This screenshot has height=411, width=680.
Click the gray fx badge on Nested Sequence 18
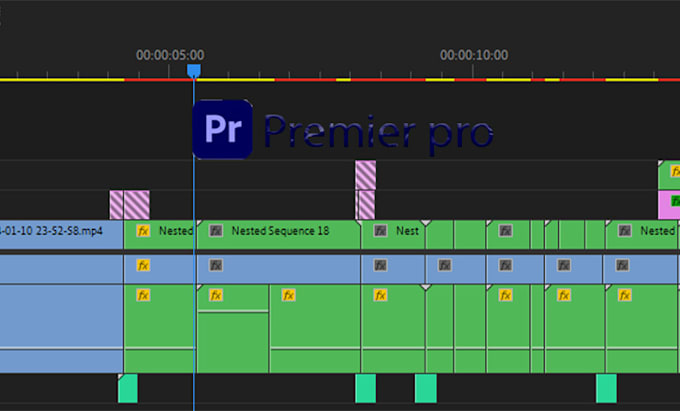(216, 231)
